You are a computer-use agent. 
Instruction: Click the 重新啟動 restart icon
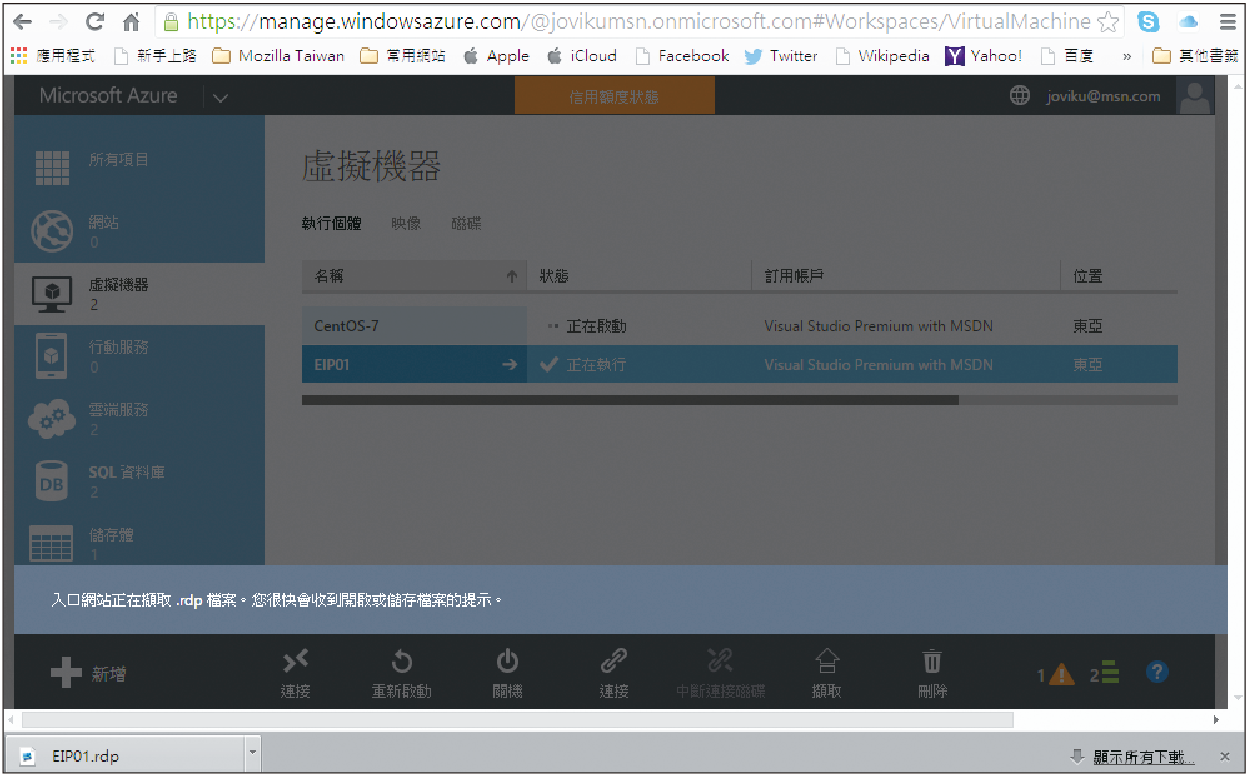click(401, 660)
